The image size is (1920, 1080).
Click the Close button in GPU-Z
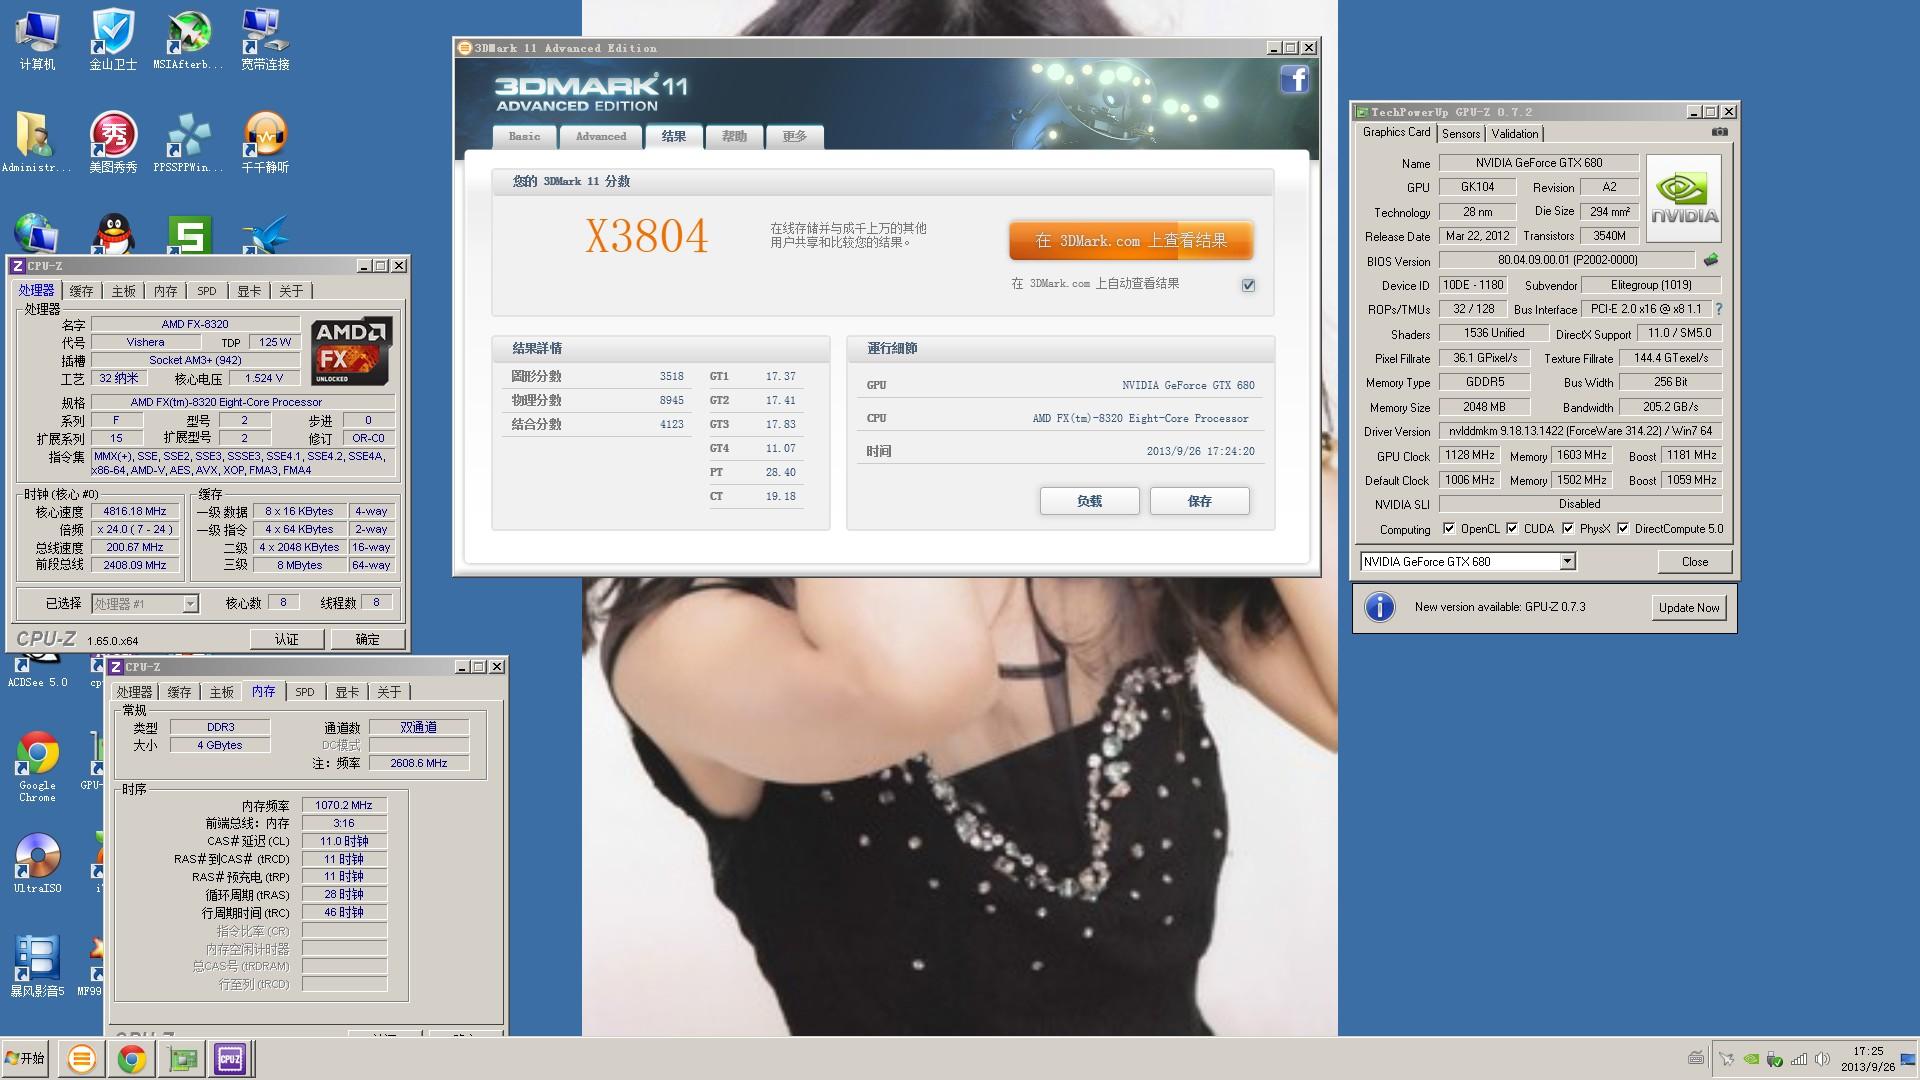1695,562
